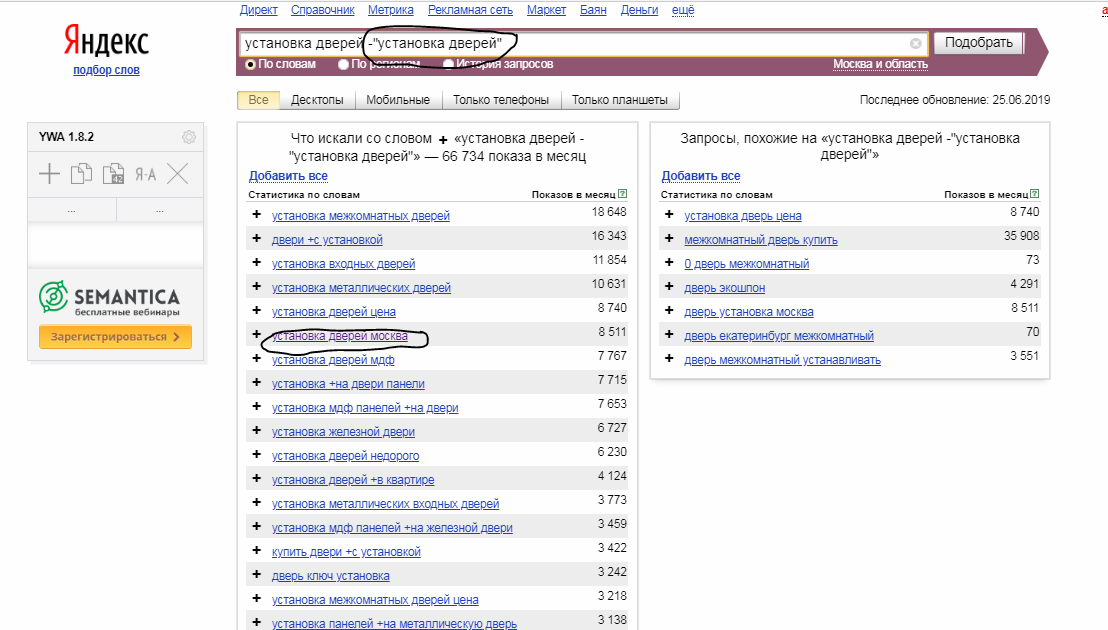Add phrase 'установка железной двери' with plus
Image resolution: width=1108 pixels, height=630 pixels.
tap(257, 430)
